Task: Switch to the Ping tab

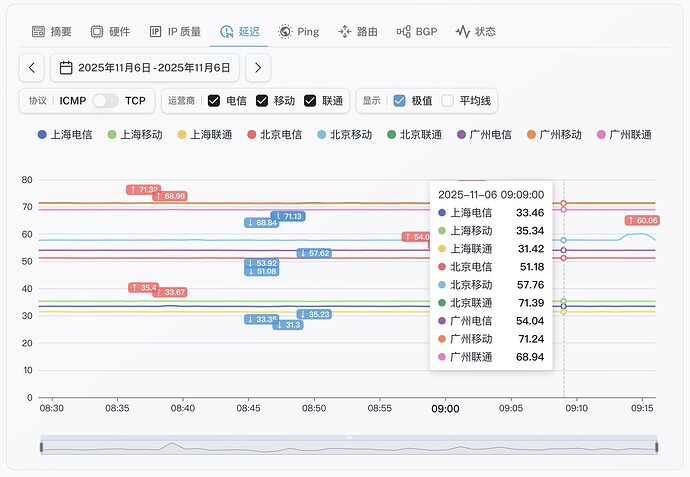Action: coord(299,32)
